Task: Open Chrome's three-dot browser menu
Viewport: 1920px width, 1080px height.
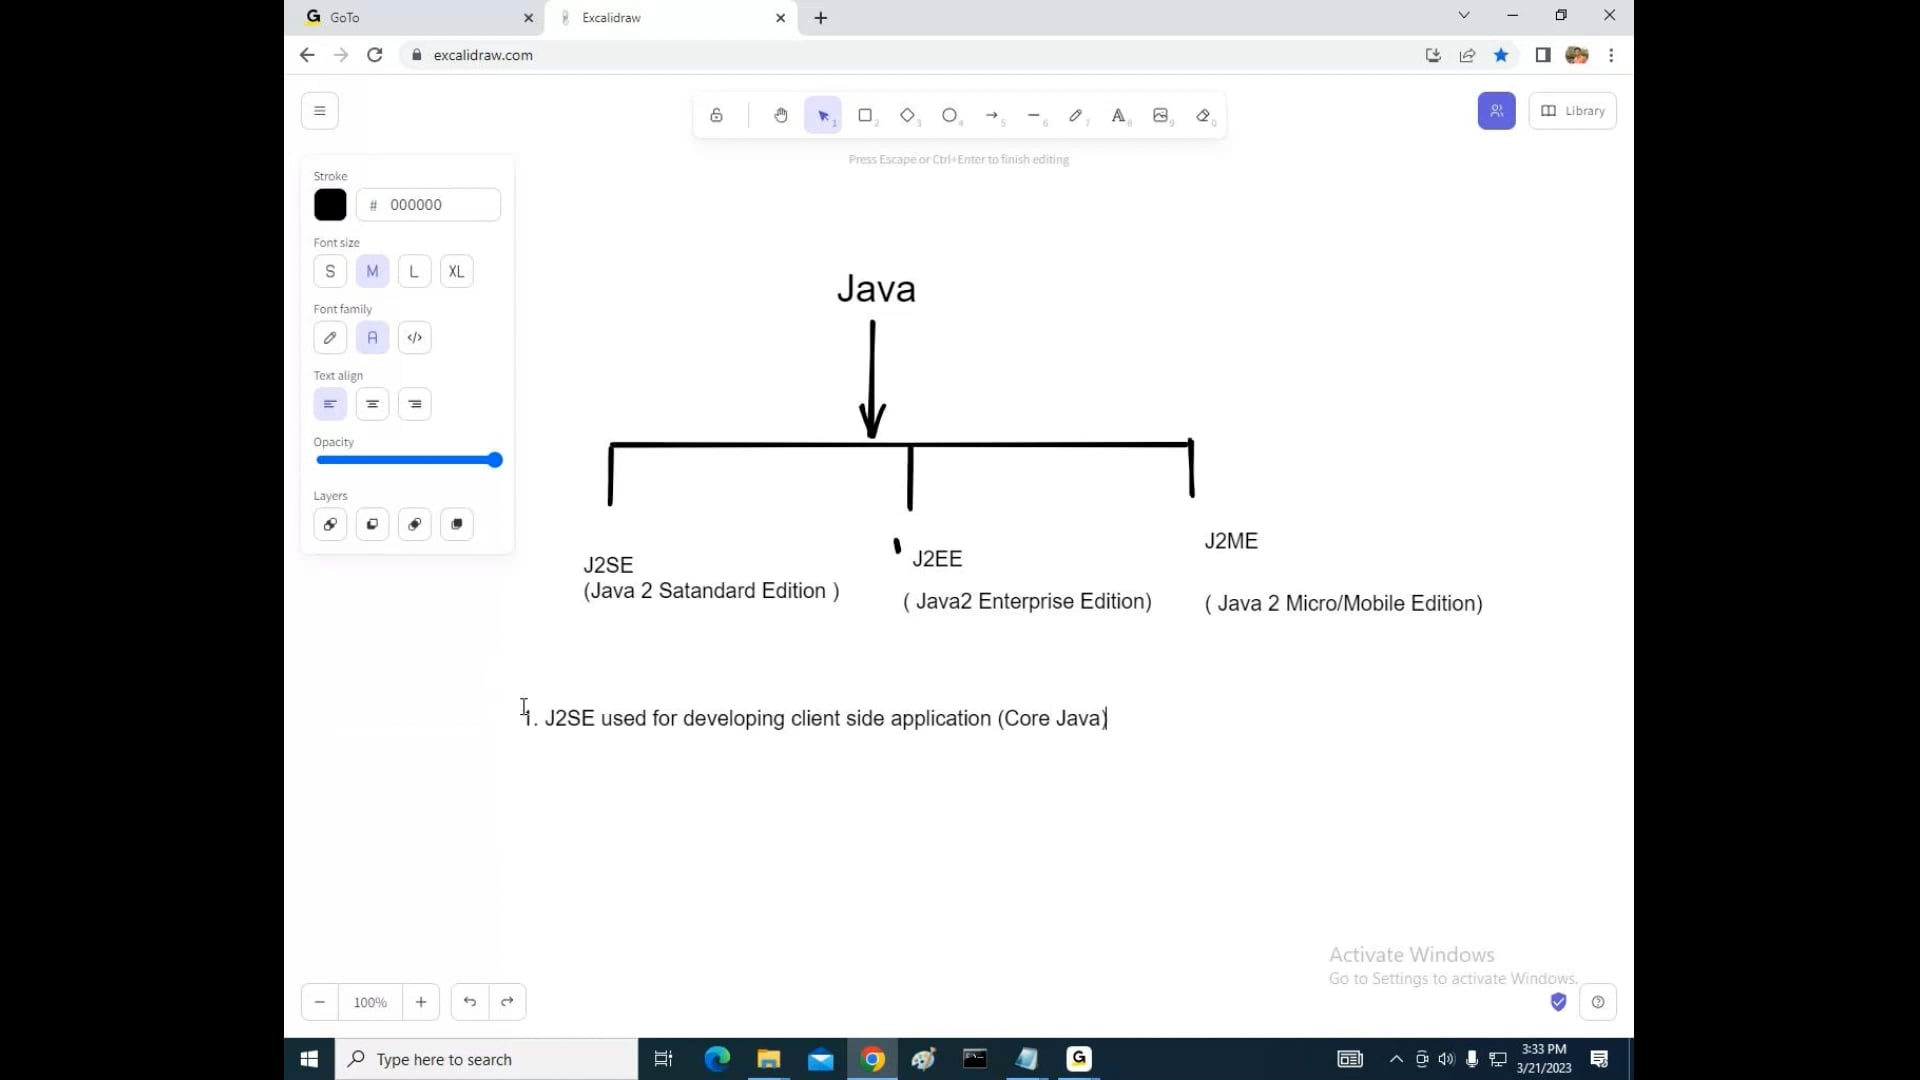Action: coord(1611,55)
